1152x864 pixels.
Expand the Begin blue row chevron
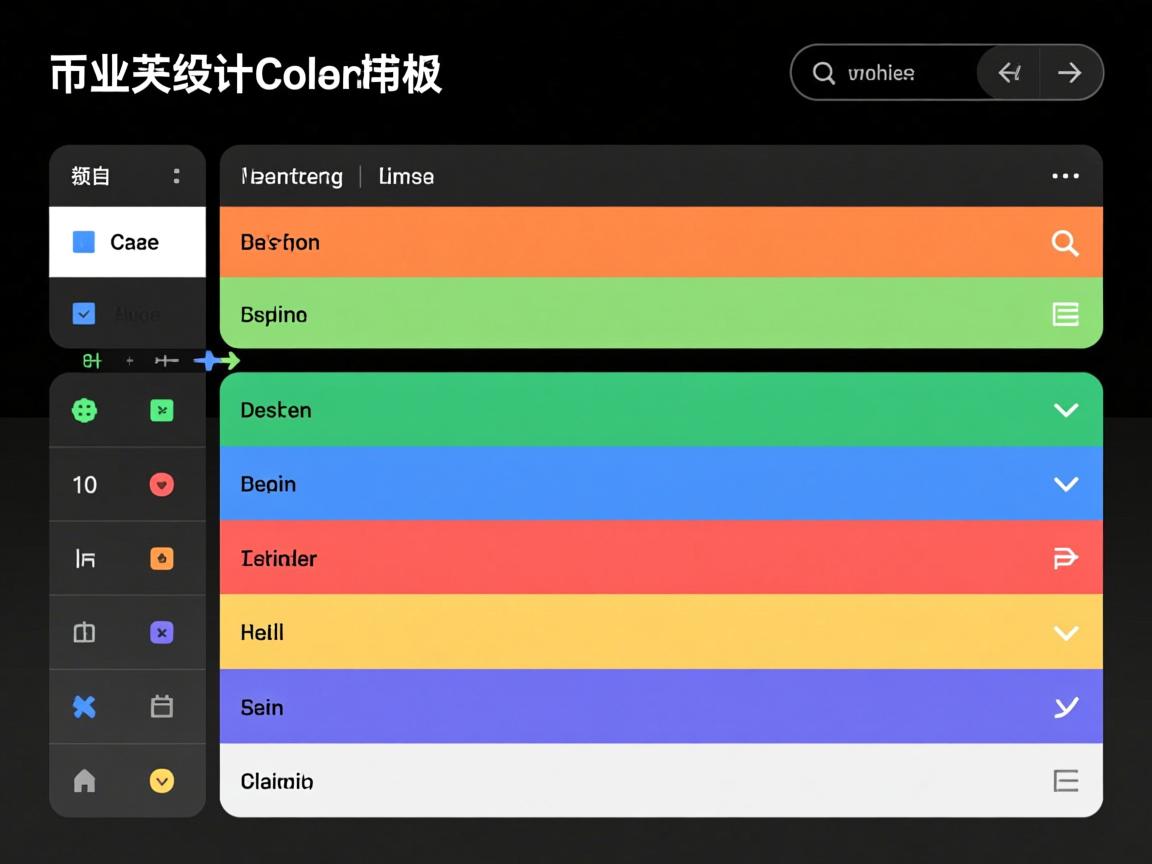1065,484
